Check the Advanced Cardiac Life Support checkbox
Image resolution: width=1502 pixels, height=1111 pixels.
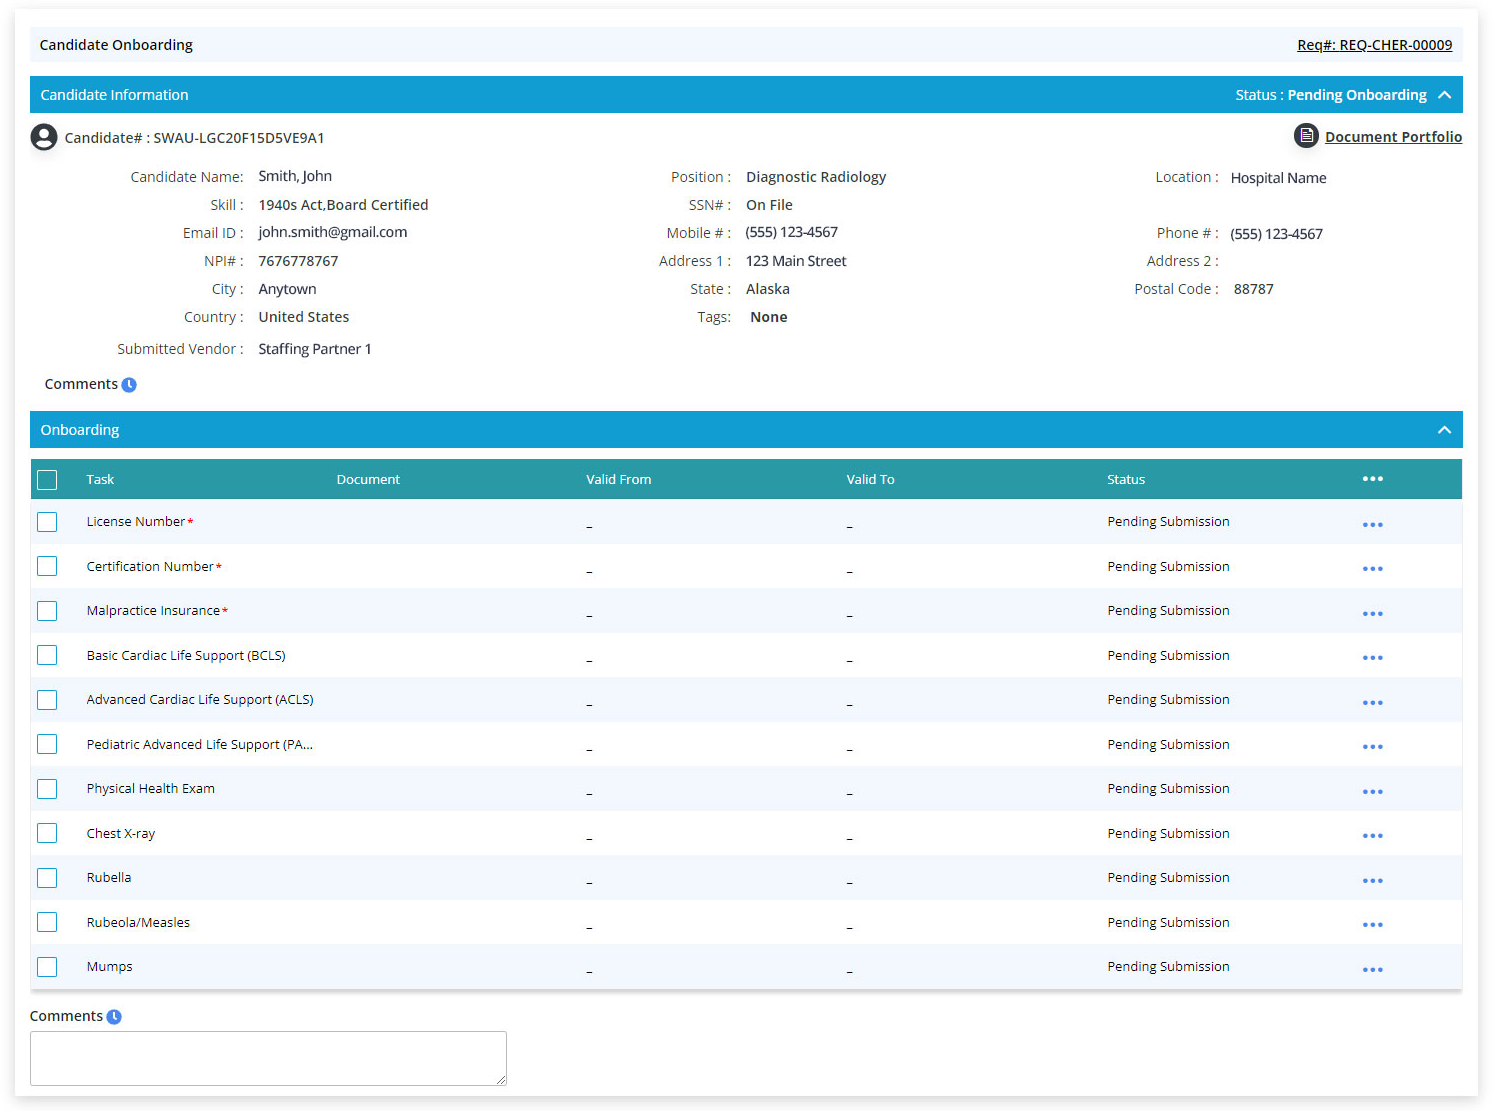[x=47, y=700]
